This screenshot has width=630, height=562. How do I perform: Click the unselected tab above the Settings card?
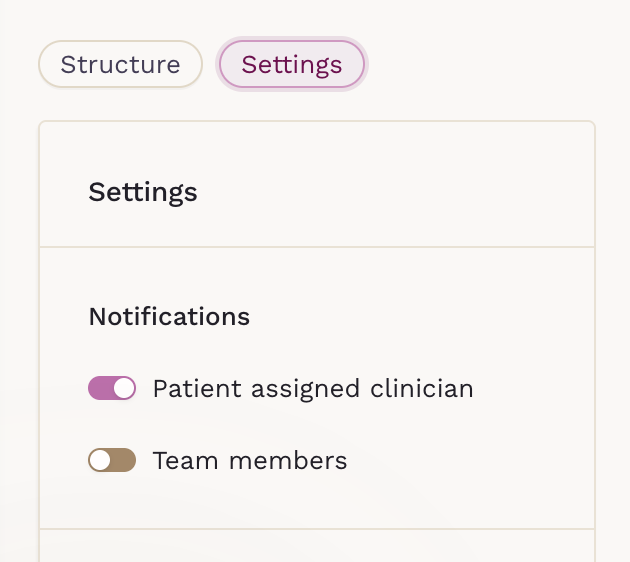tap(120, 65)
